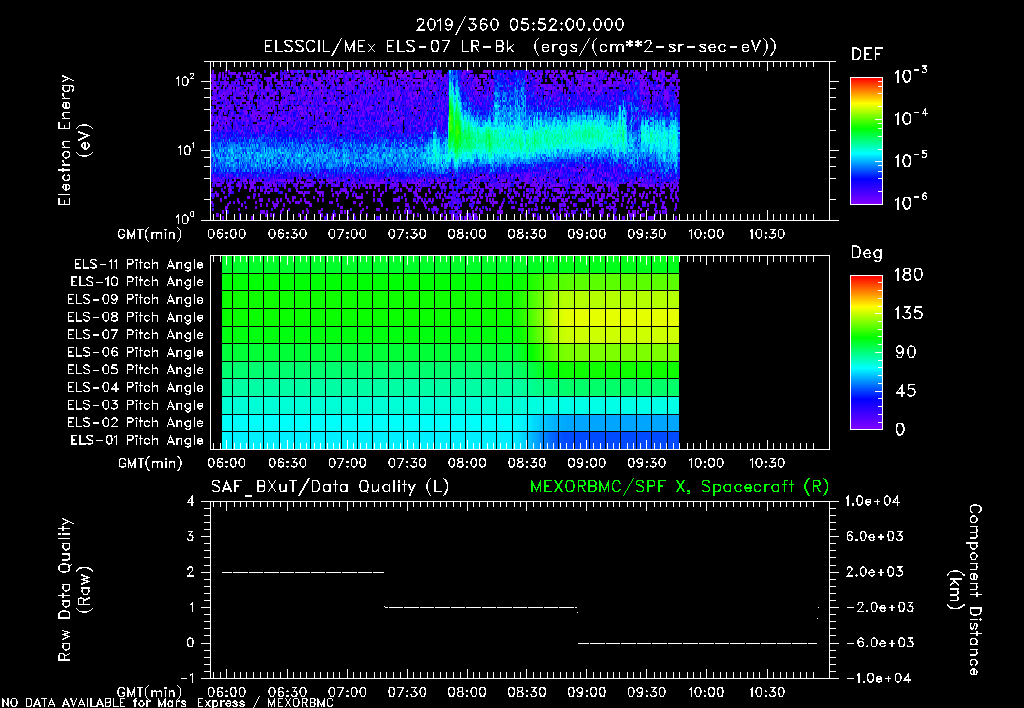Click the 10^-5 DEF scale value

(x=910, y=160)
